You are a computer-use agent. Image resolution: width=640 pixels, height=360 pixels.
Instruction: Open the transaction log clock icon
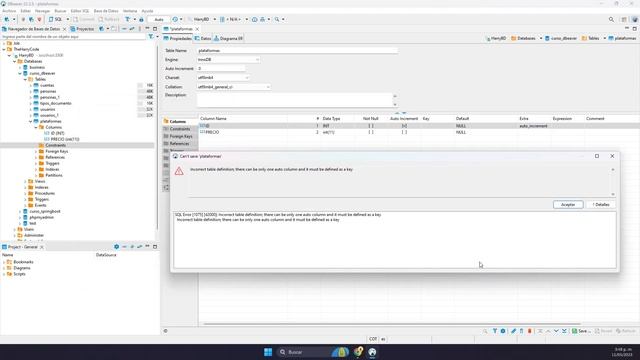click(x=175, y=19)
